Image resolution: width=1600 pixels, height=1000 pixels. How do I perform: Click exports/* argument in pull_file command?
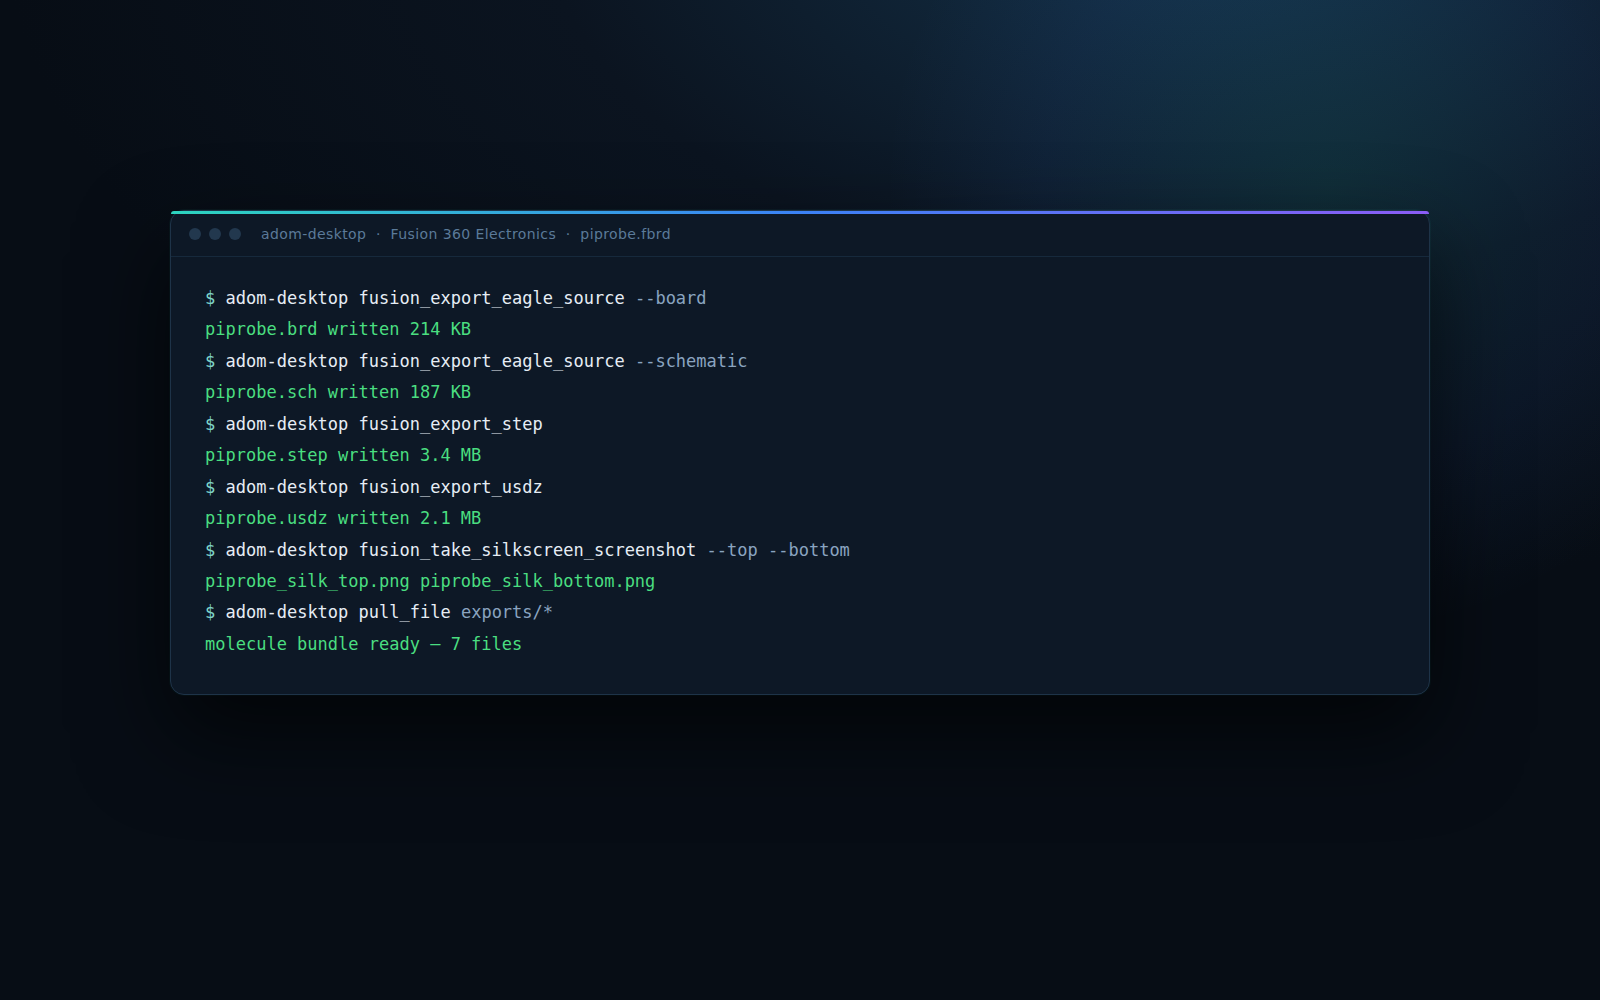[x=507, y=612]
